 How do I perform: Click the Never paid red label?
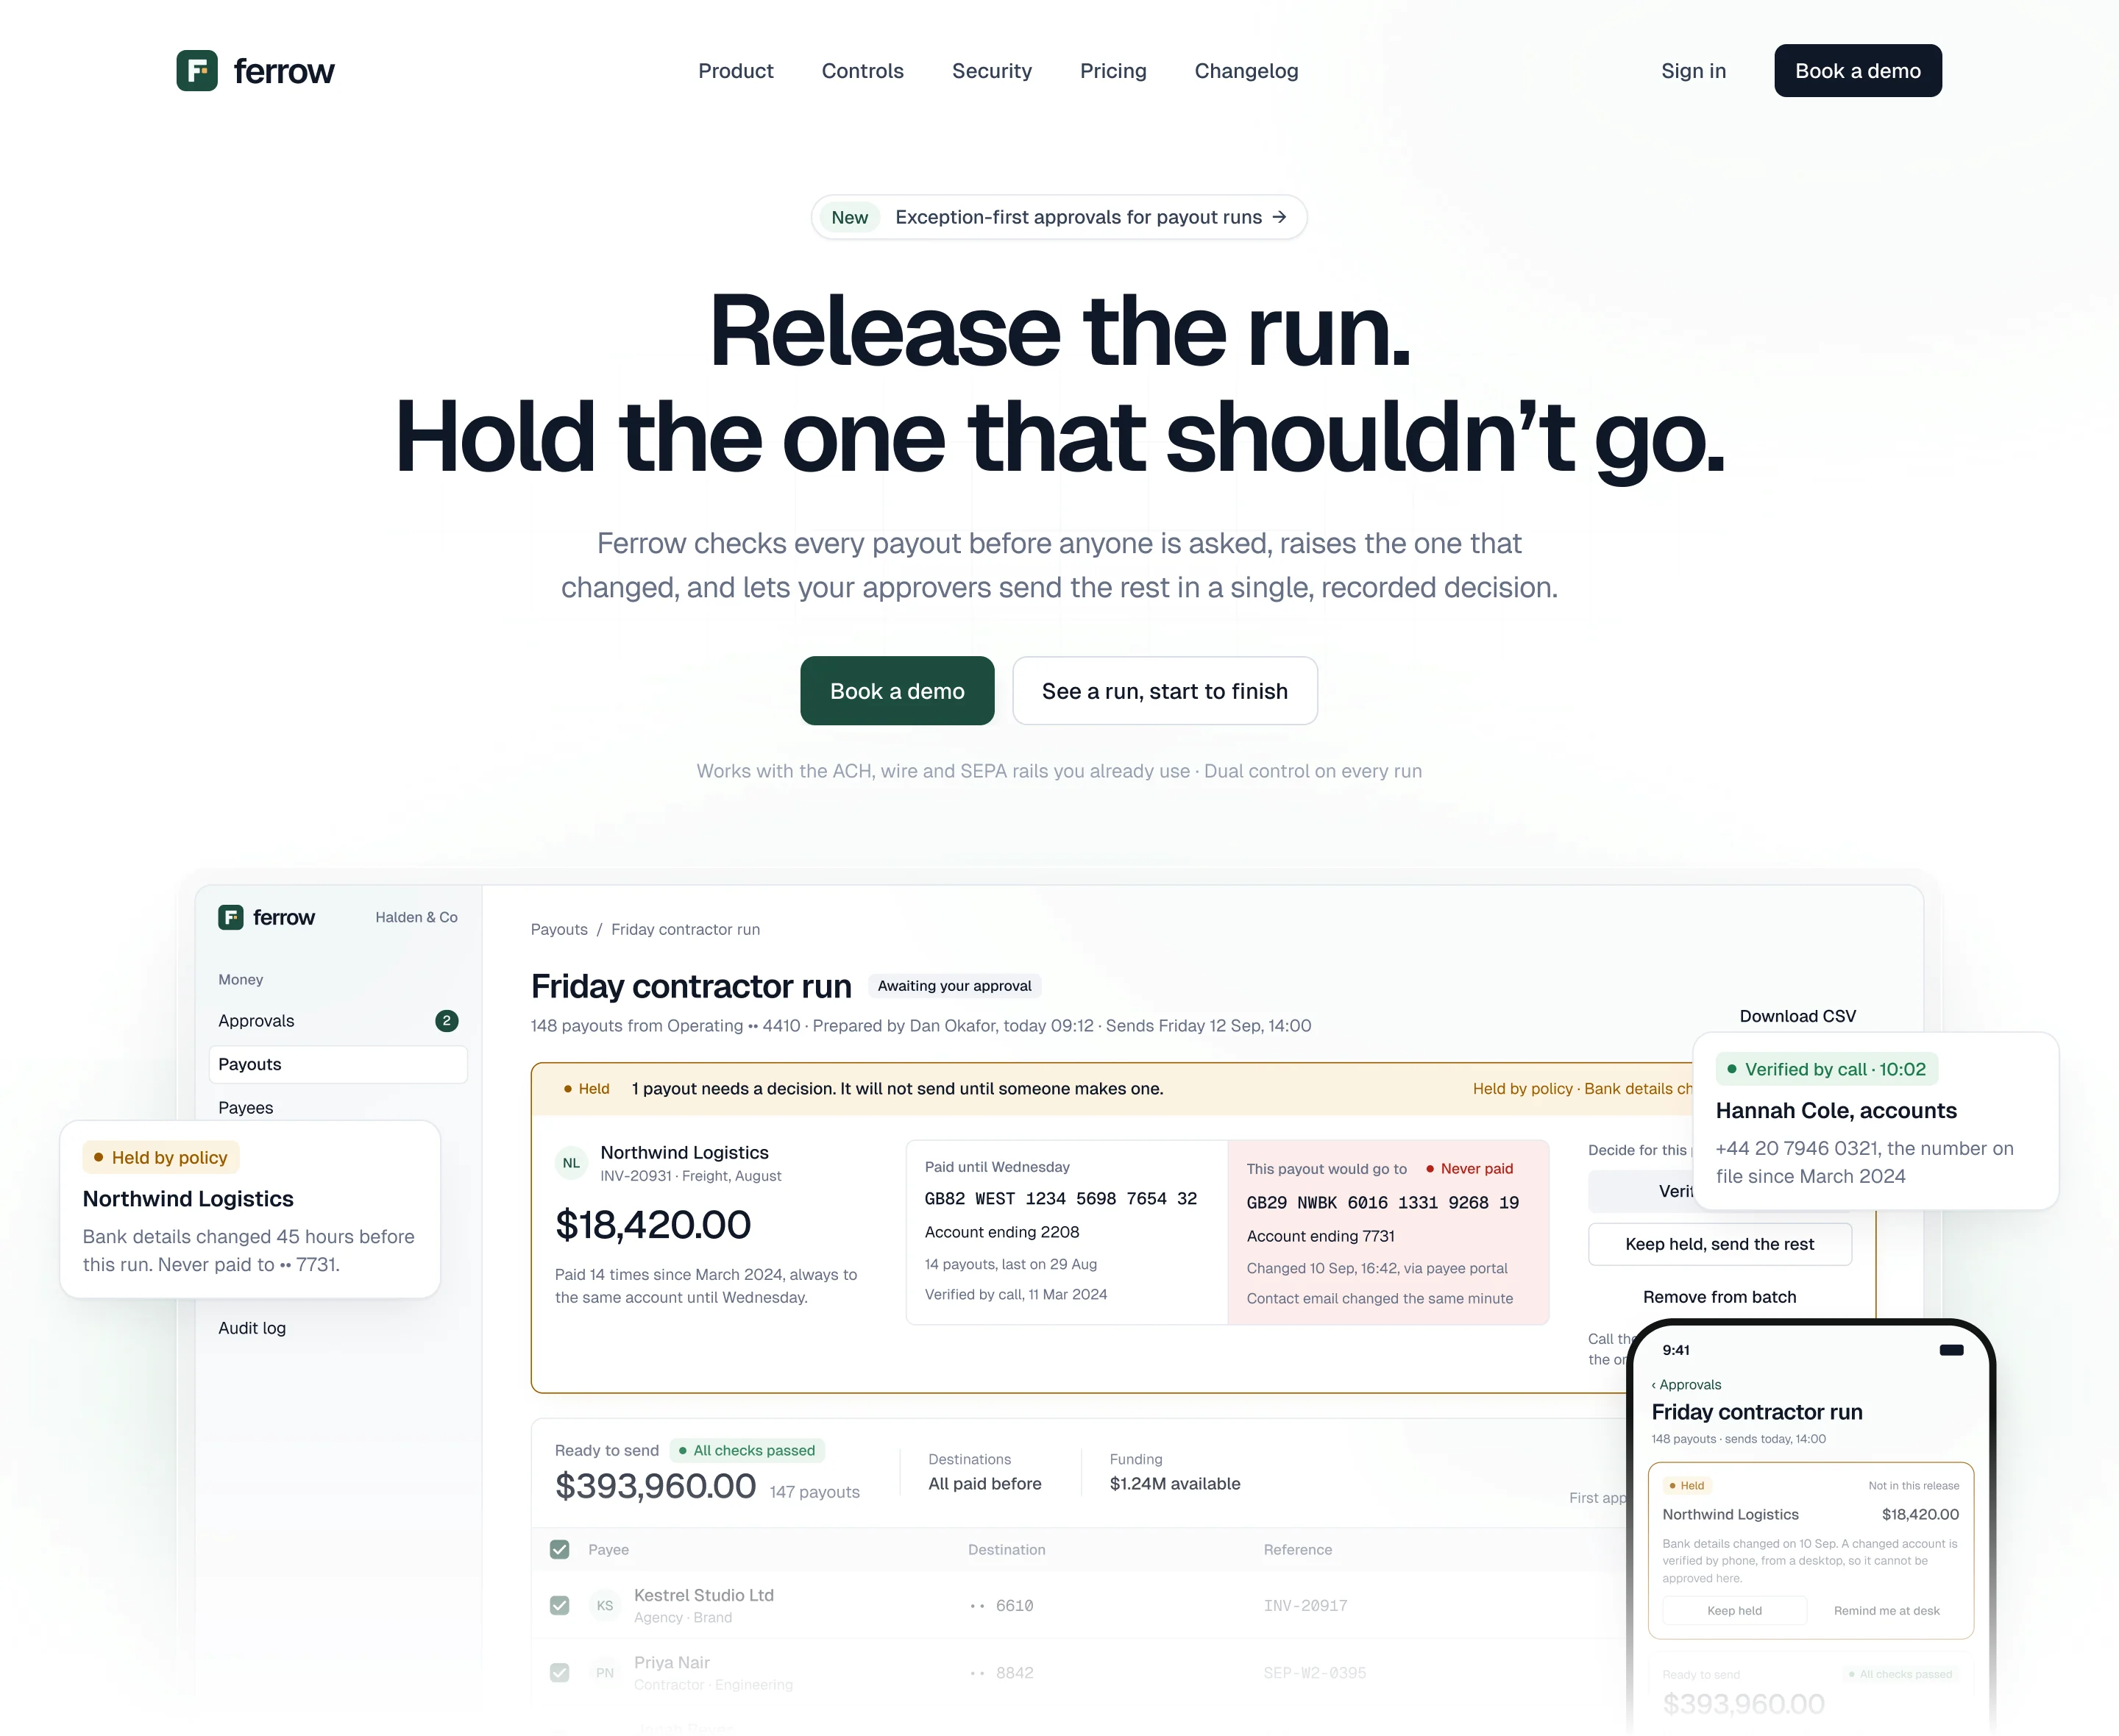[1469, 1168]
